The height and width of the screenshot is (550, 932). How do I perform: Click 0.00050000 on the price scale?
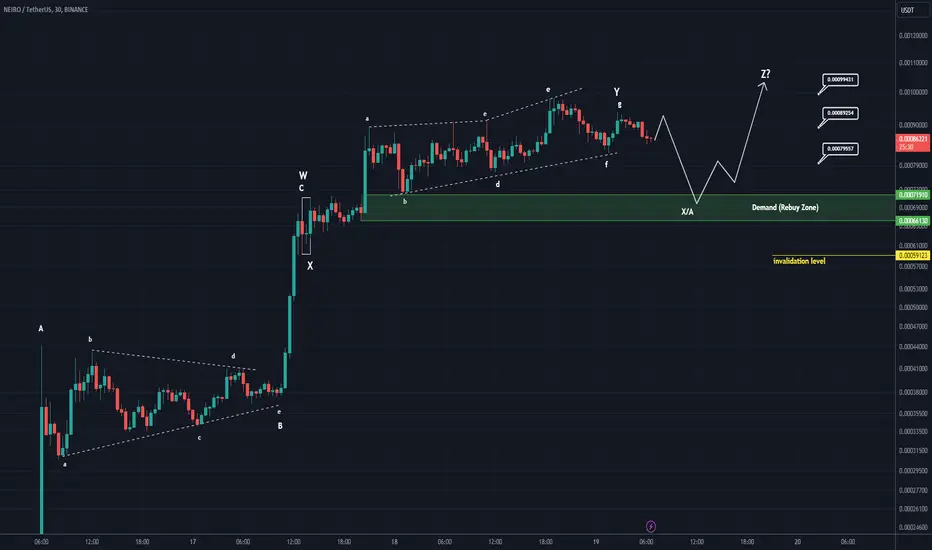pyautogui.click(x=912, y=307)
